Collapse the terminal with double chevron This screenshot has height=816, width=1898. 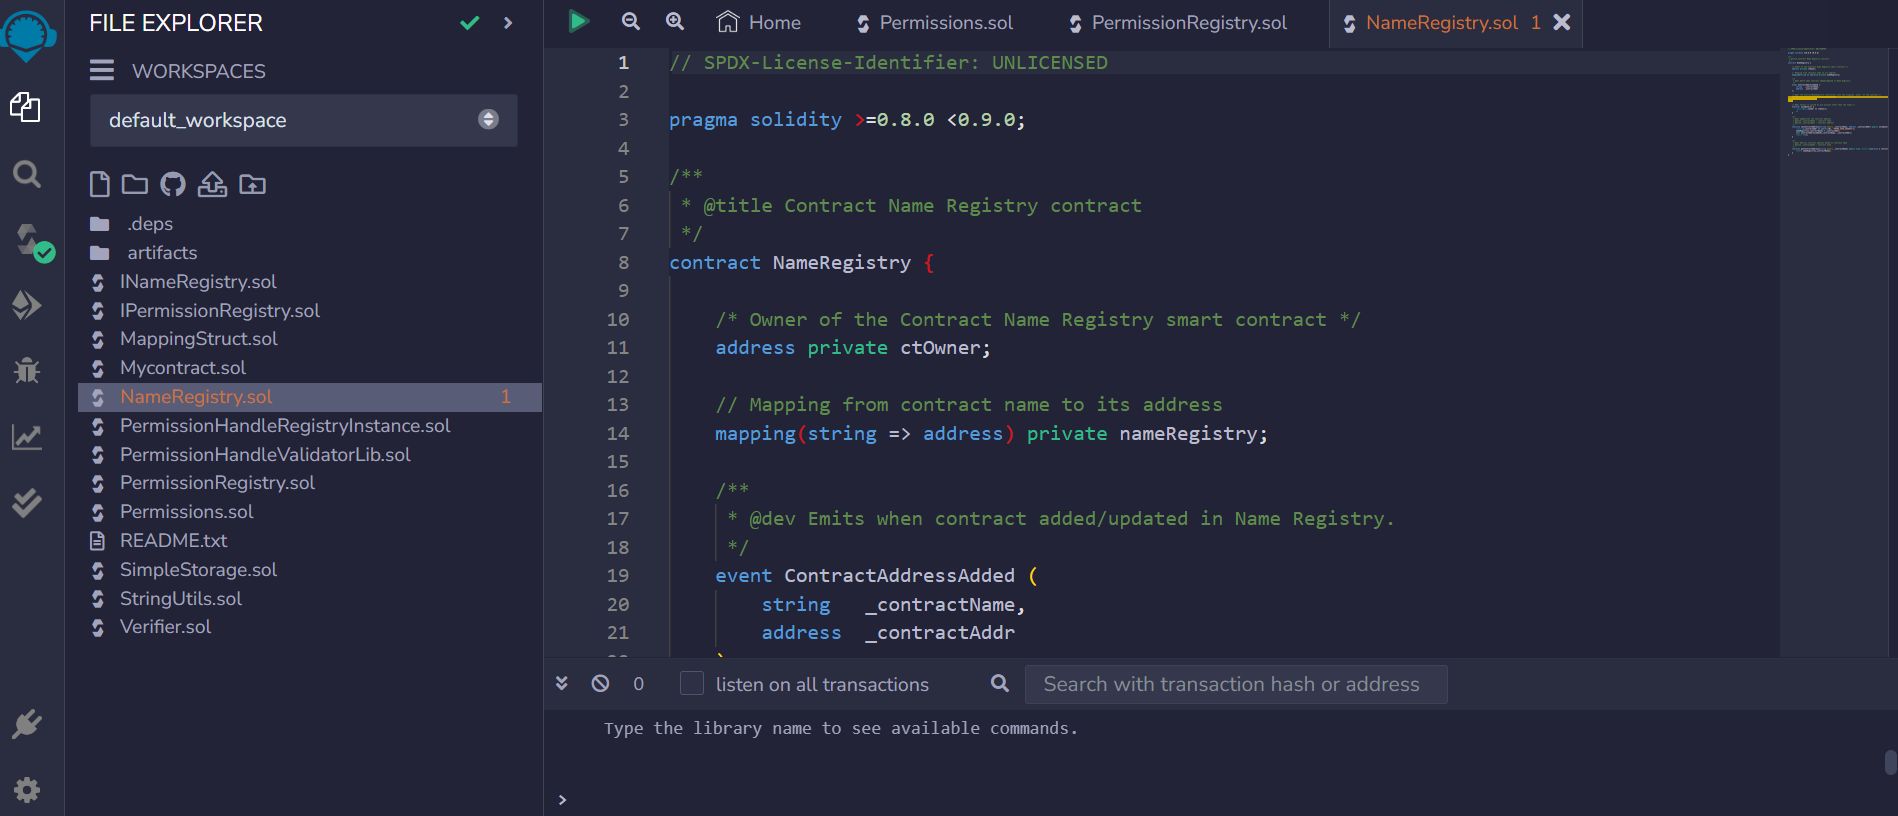561,683
